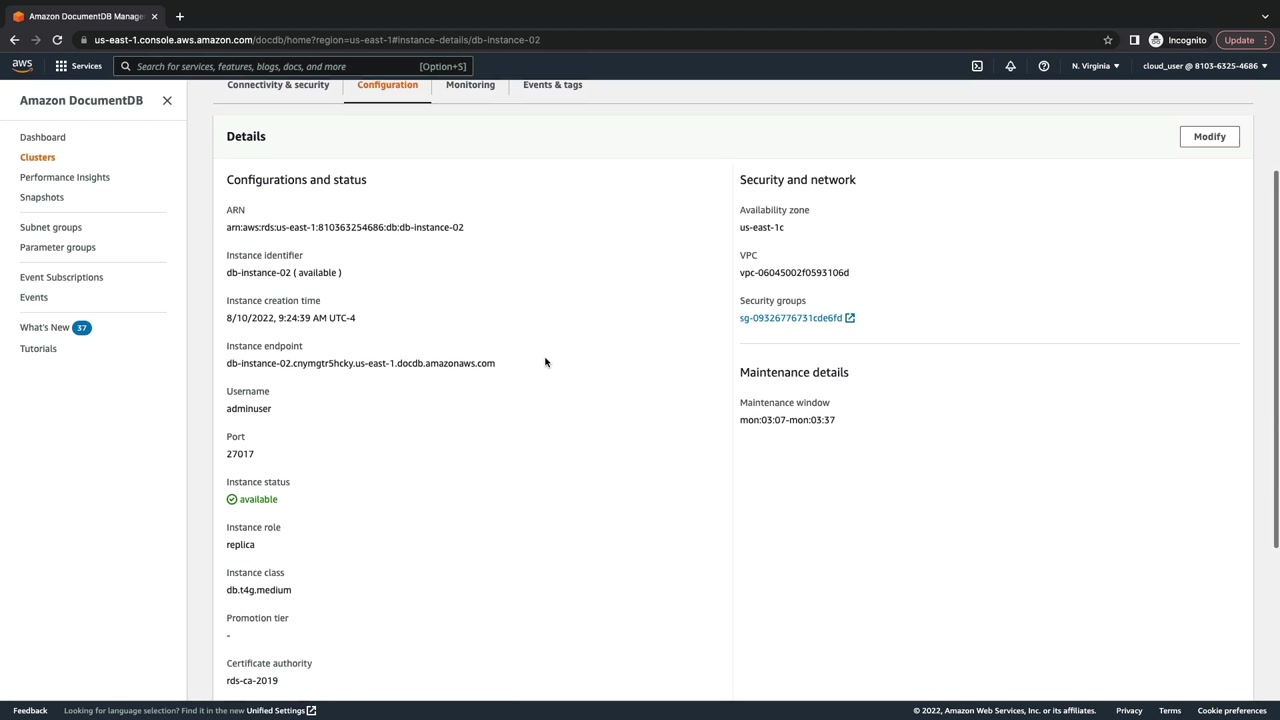Open Cookie preferences in the footer
This screenshot has width=1280, height=720.
1232,711
